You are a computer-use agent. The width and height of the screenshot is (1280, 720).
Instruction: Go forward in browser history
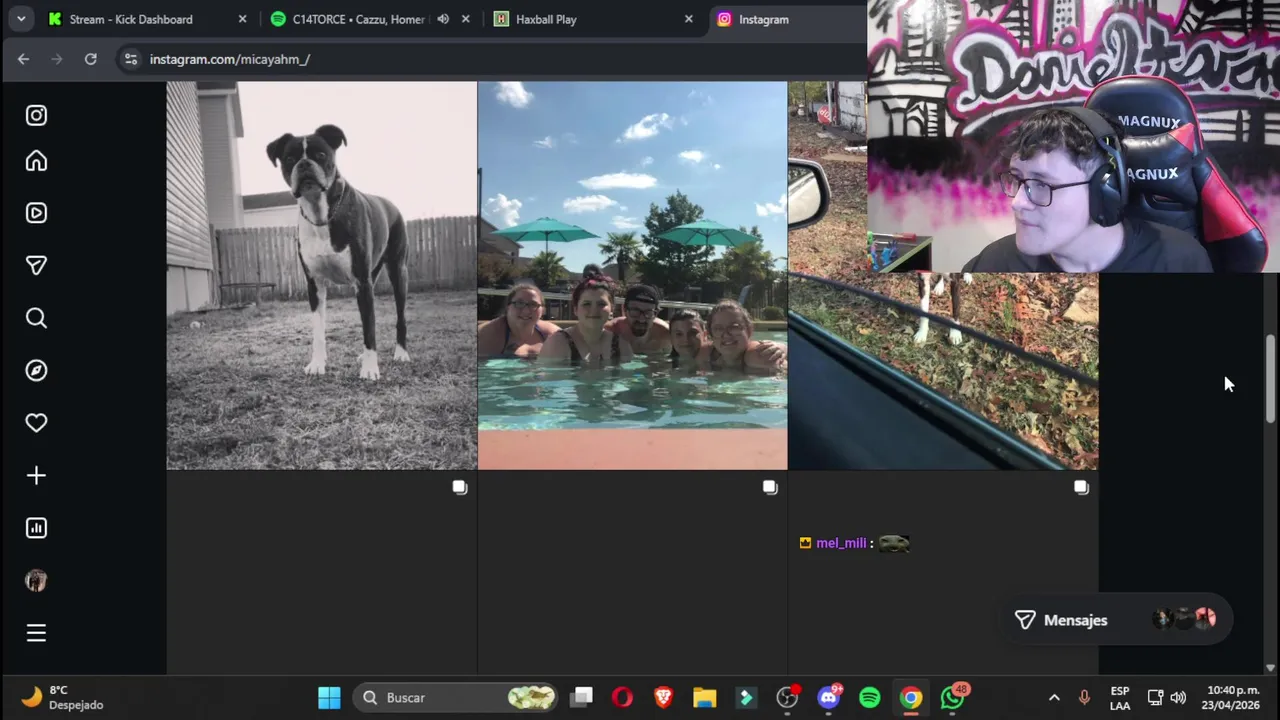coord(57,59)
